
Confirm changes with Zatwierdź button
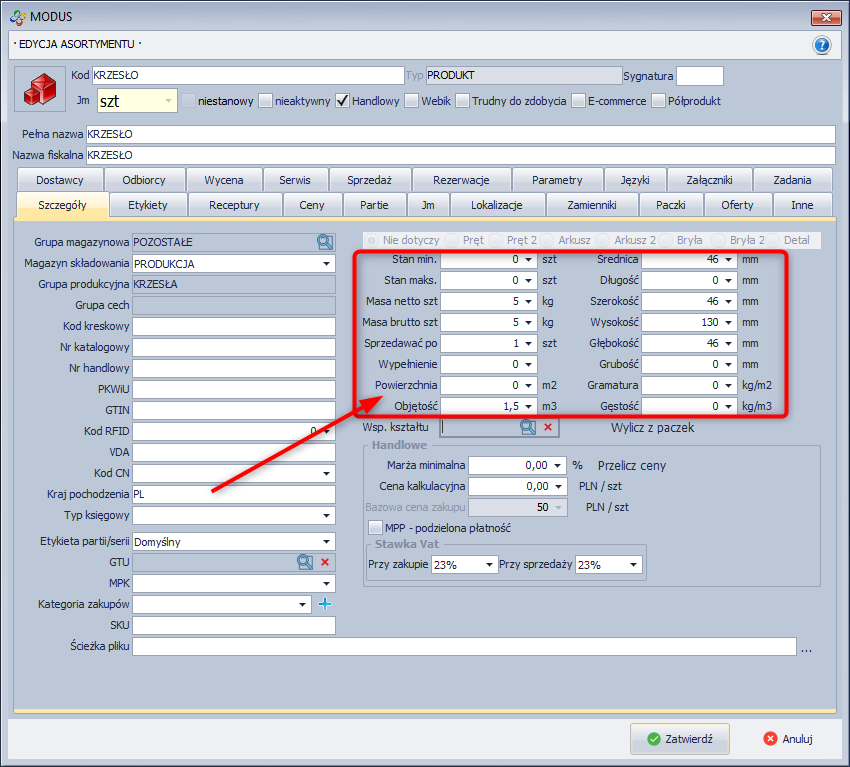coord(680,739)
